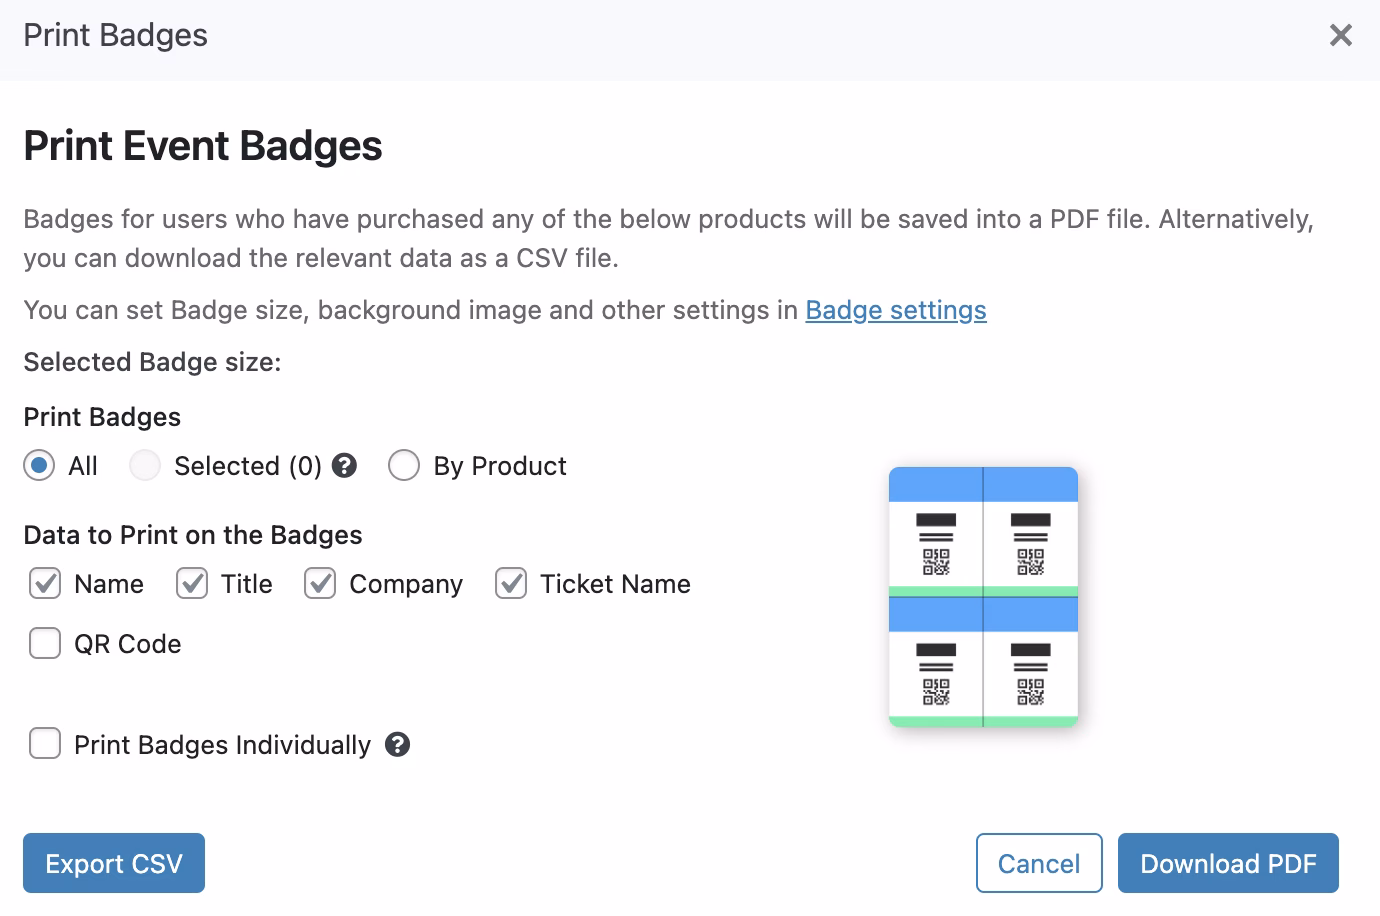Choose the By Product radio option

click(x=404, y=466)
